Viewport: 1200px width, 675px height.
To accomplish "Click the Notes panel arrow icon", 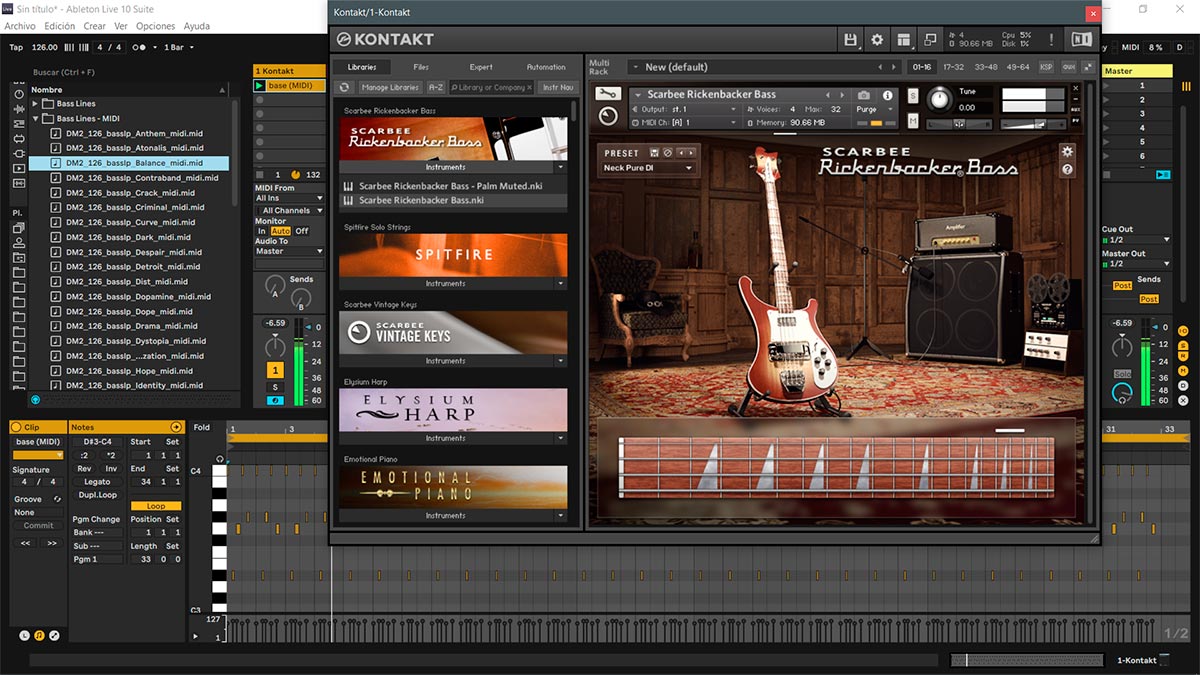I will [176, 427].
